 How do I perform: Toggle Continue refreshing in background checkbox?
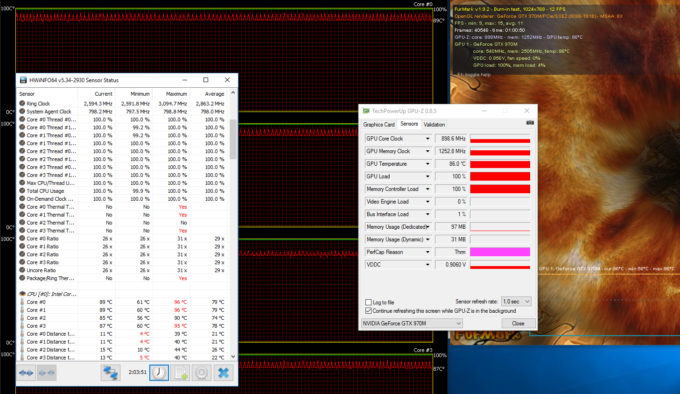pyautogui.click(x=368, y=311)
